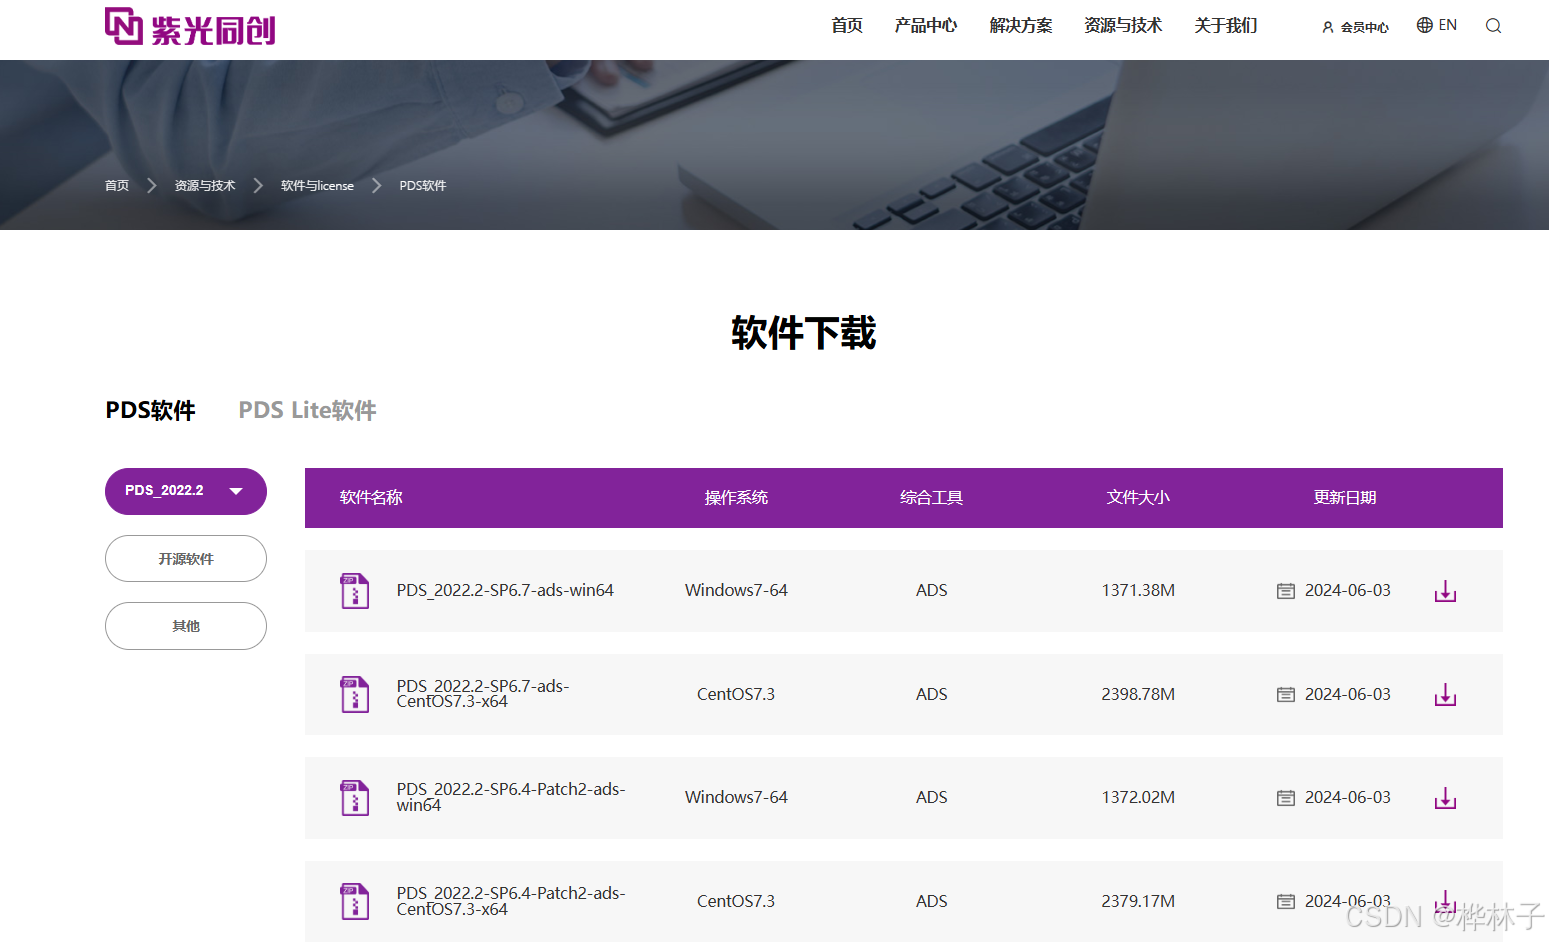
Task: Click 软件下载 page heading
Action: click(804, 333)
